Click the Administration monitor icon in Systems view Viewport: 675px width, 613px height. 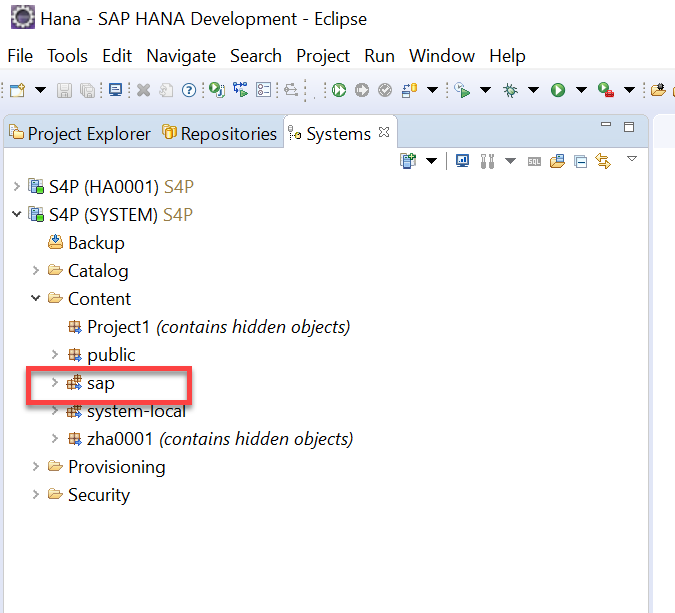pos(463,161)
